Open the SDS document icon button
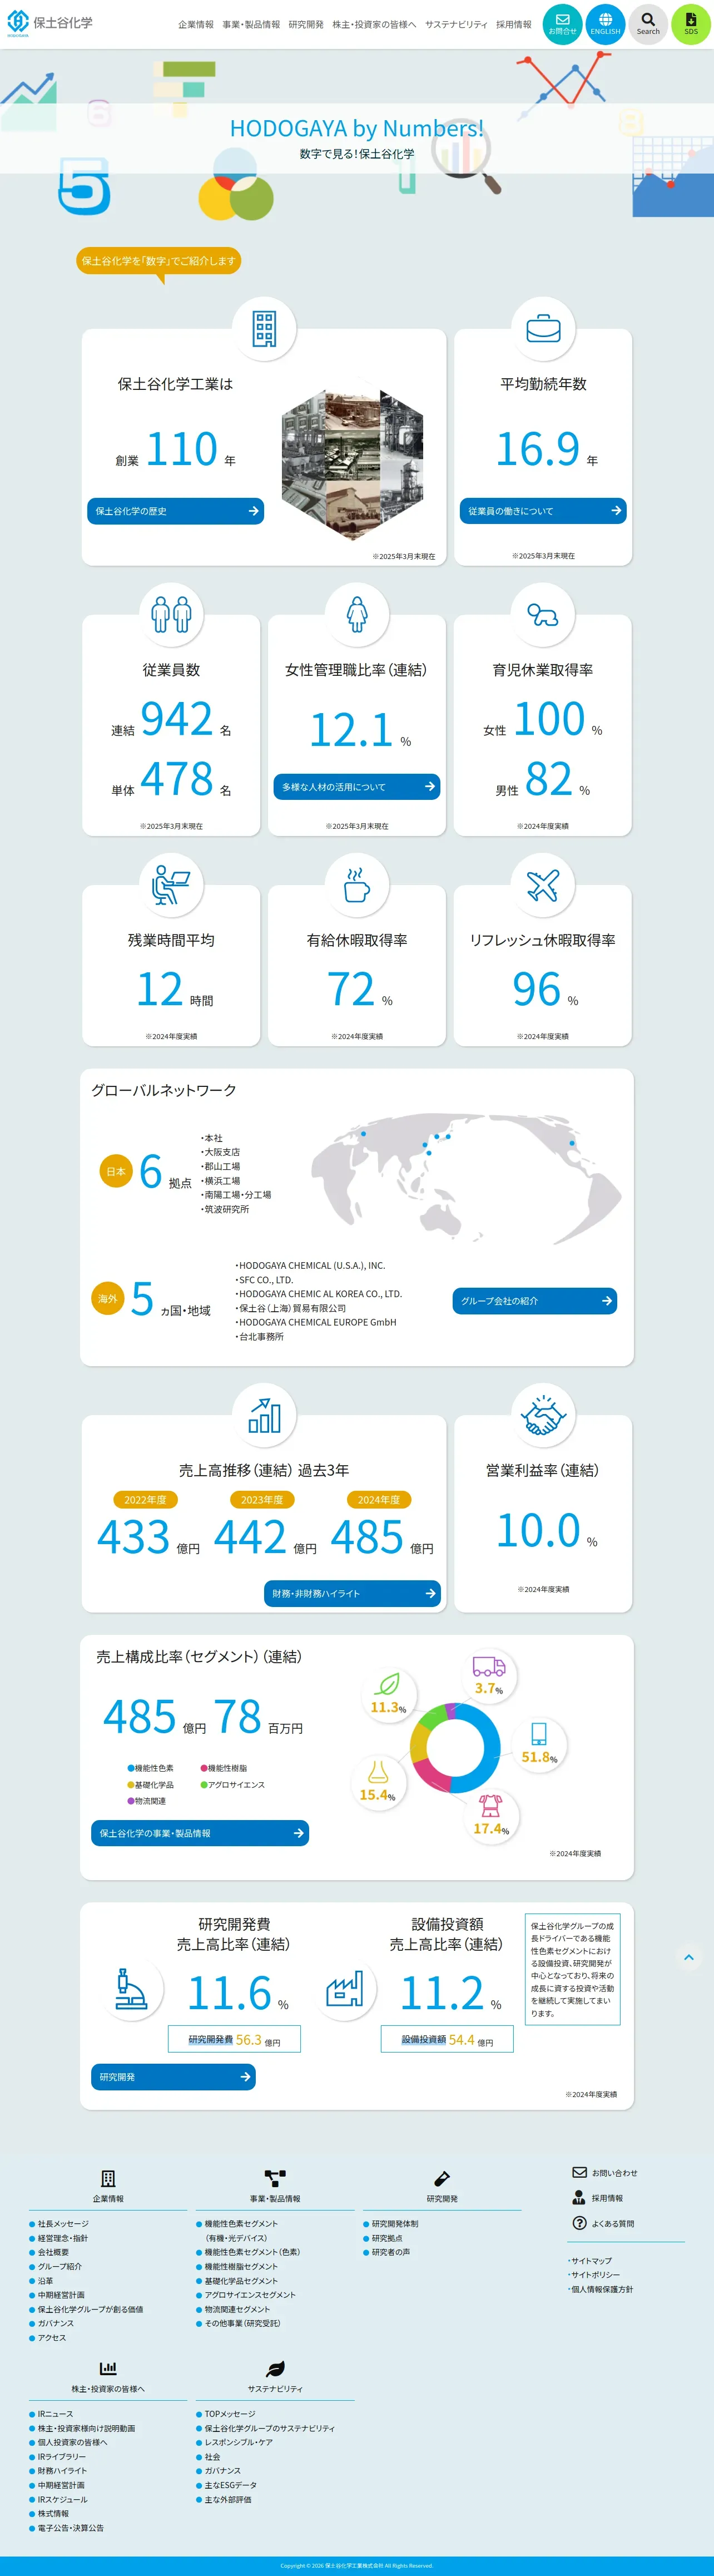Image resolution: width=714 pixels, height=2576 pixels. click(691, 24)
